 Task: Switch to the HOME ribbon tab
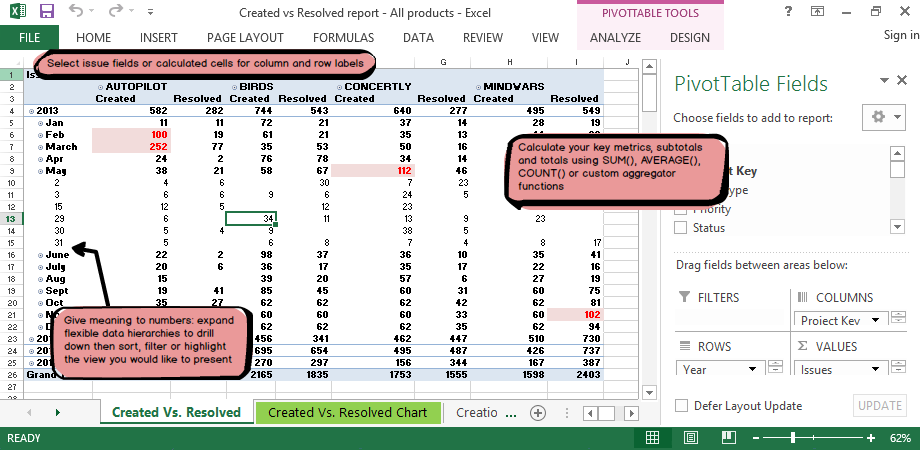(93, 38)
